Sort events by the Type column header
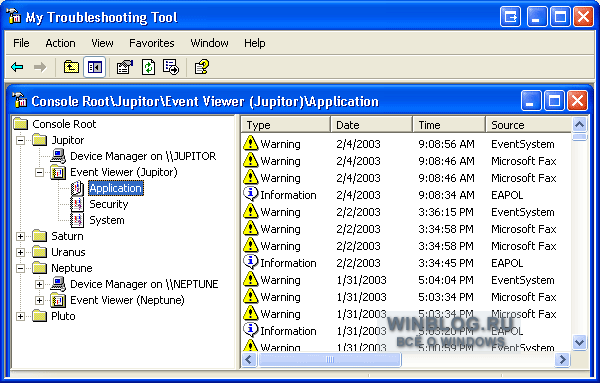The height and width of the screenshot is (383, 600). 286,125
